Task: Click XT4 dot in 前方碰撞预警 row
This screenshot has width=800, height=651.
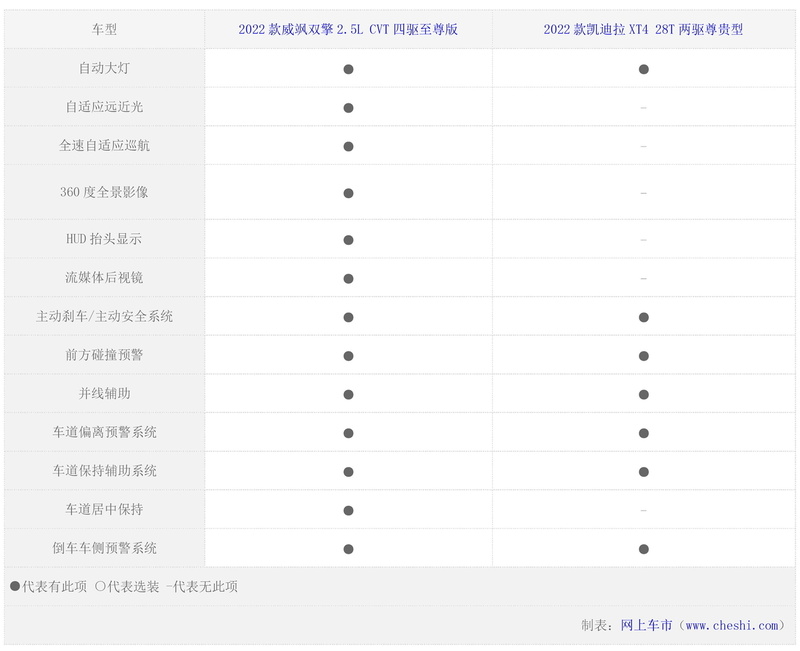Action: pyautogui.click(x=644, y=356)
